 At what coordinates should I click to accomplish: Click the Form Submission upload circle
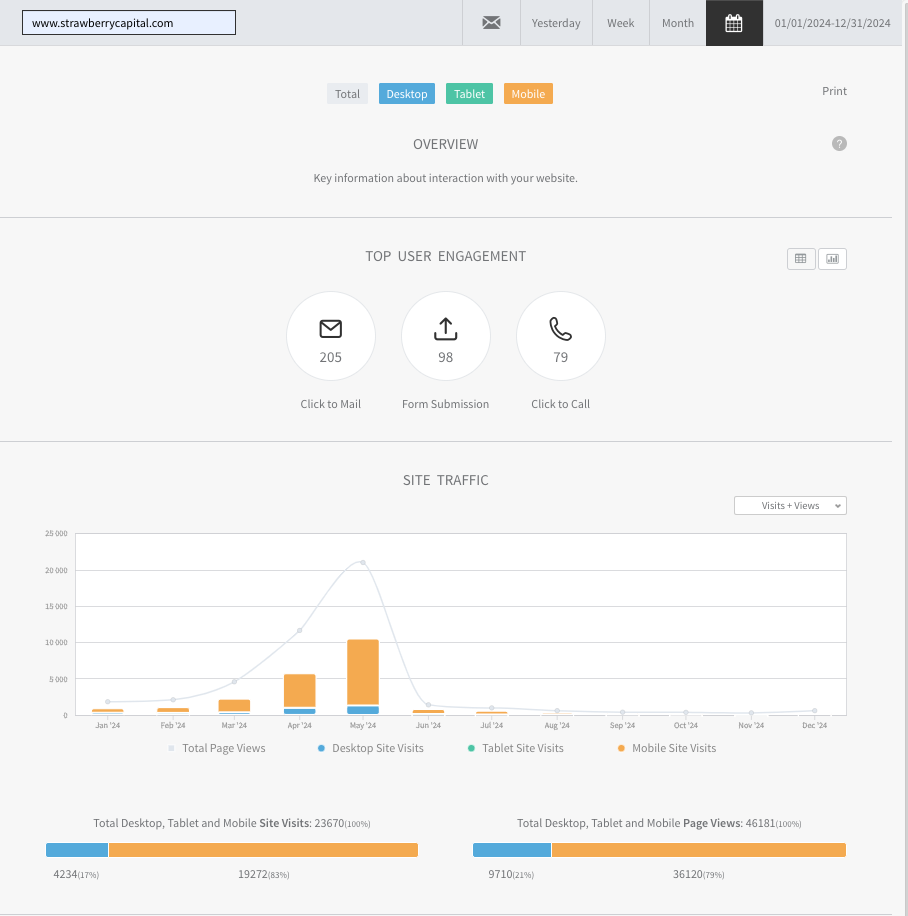(x=446, y=336)
